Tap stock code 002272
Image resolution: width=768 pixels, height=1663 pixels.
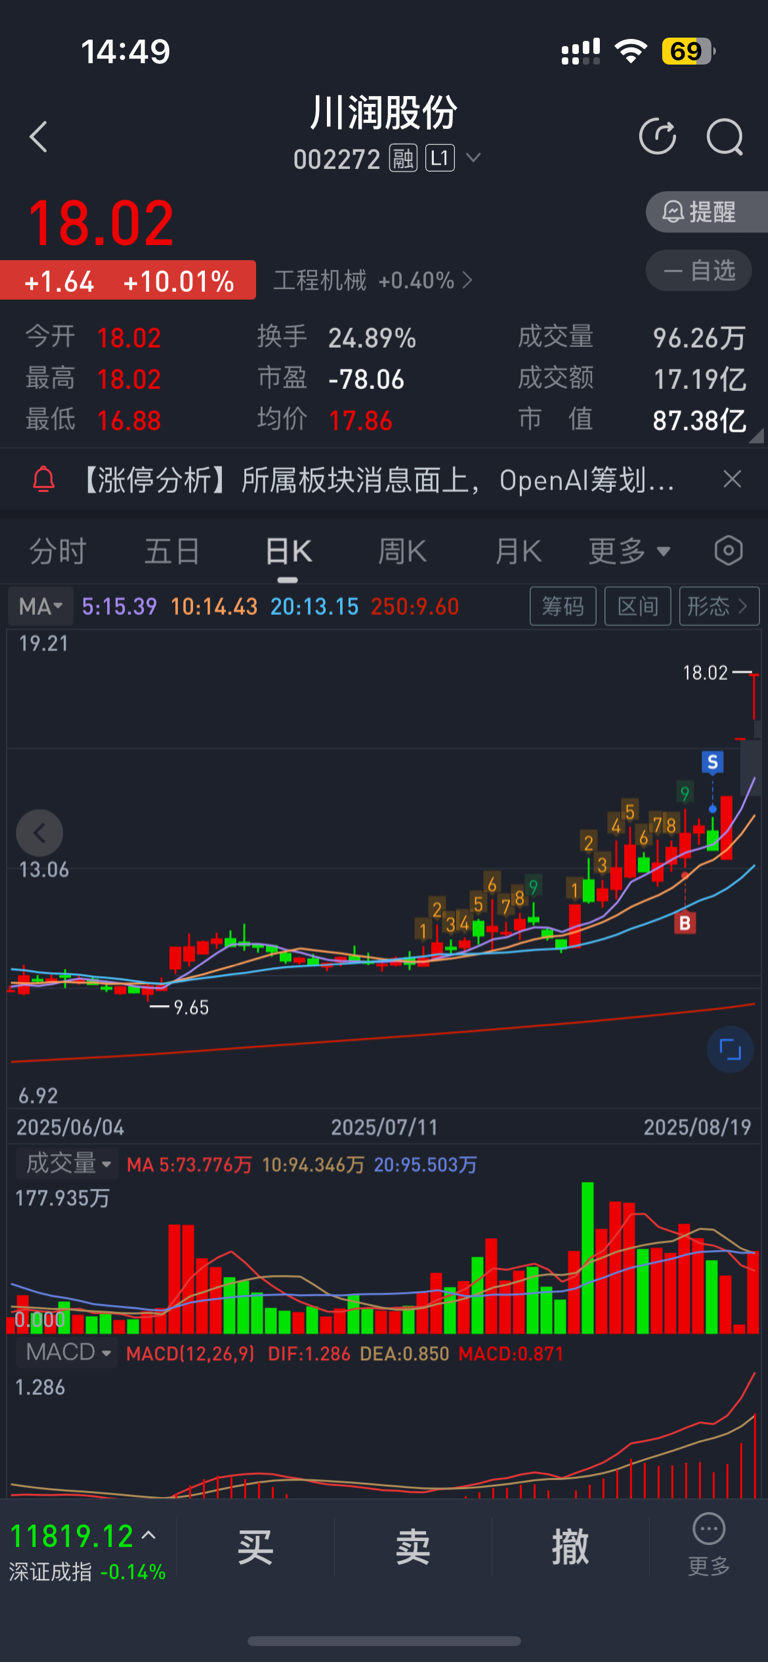pos(336,160)
